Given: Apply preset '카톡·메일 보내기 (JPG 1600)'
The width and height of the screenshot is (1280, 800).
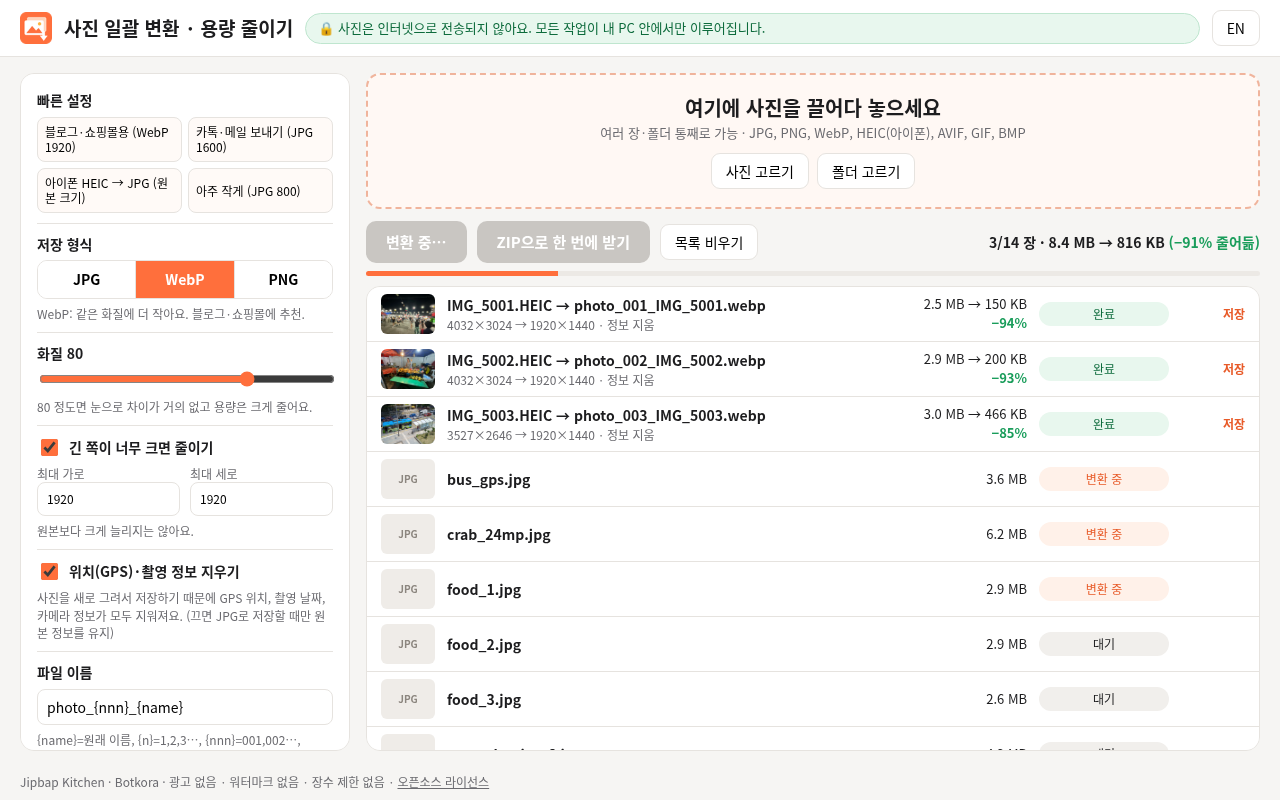Looking at the screenshot, I should [260, 139].
